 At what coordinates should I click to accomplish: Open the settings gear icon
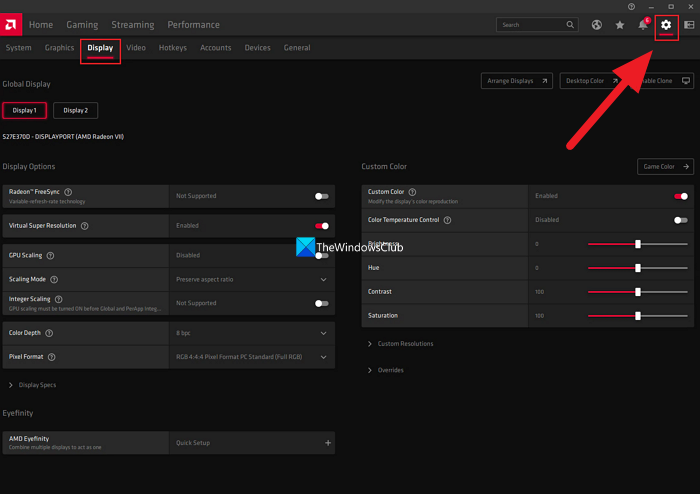(x=666, y=25)
